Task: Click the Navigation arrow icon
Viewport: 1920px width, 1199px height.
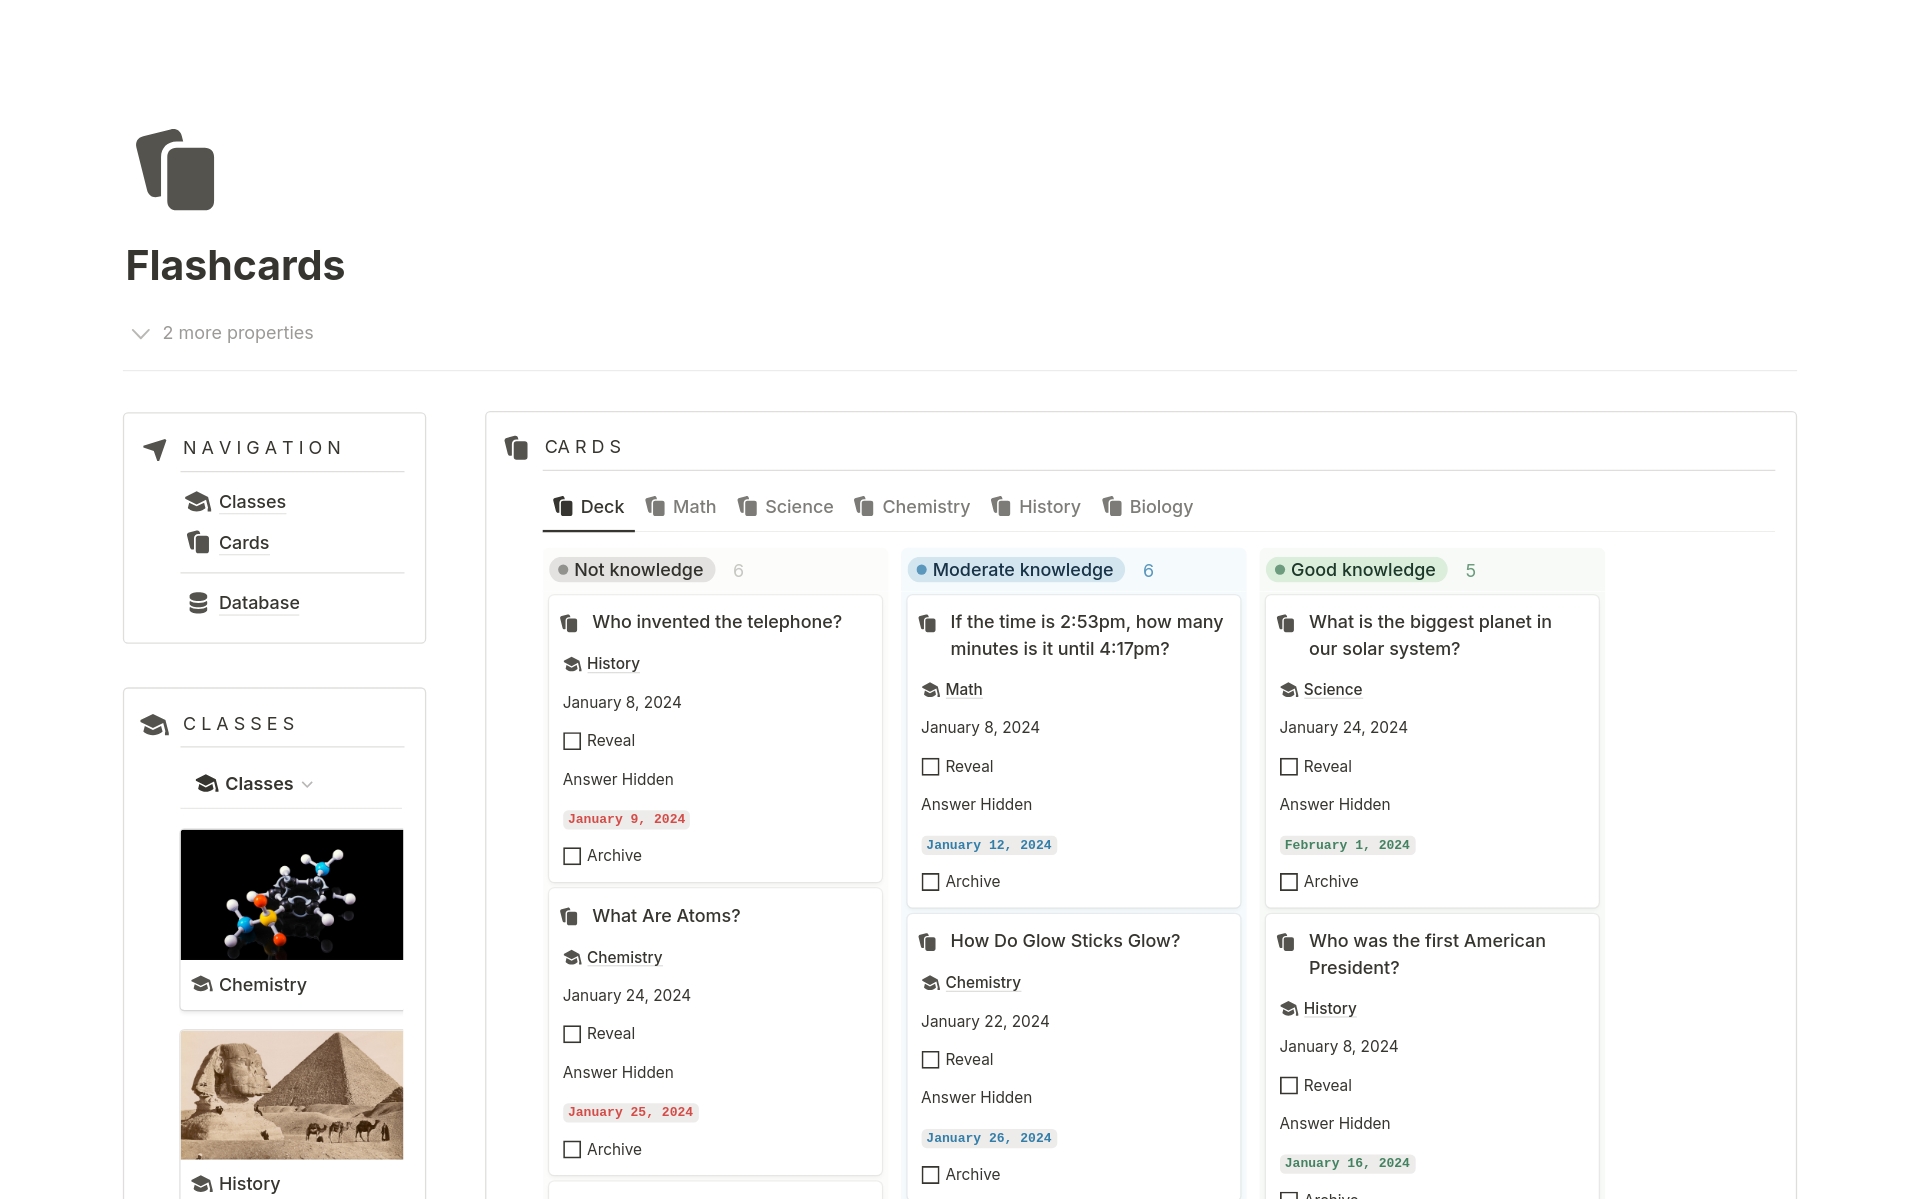Action: 155,449
